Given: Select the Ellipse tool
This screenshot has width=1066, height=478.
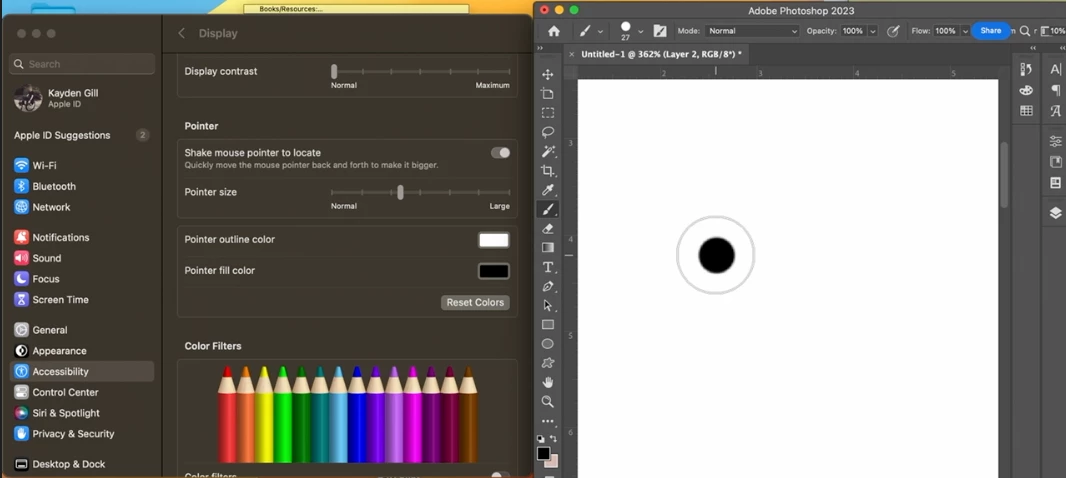Looking at the screenshot, I should tap(547, 344).
